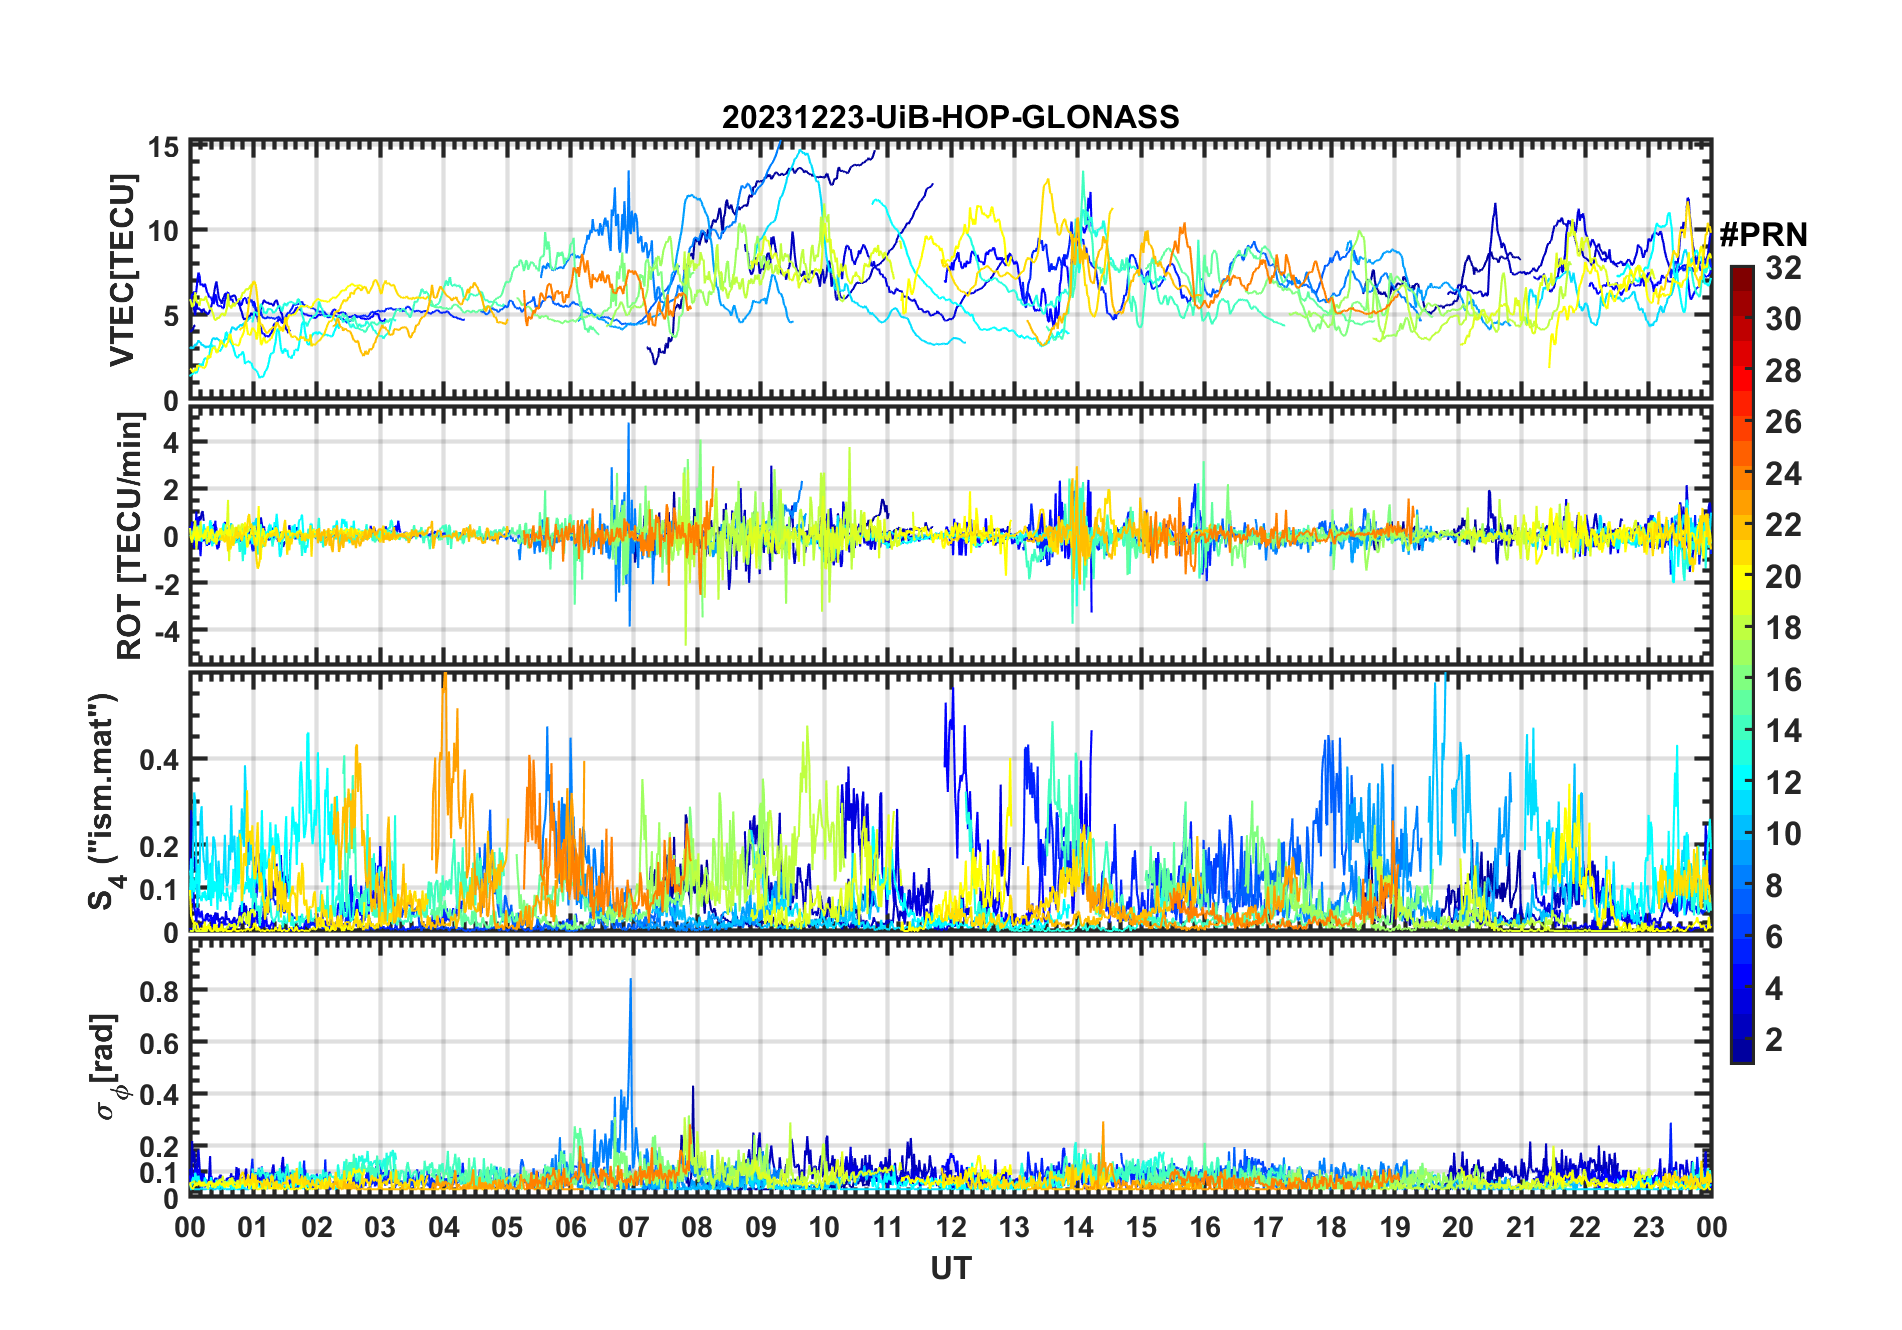Click the 12 tick on the UT axis
This screenshot has height=1330, width=1902.
click(951, 1227)
